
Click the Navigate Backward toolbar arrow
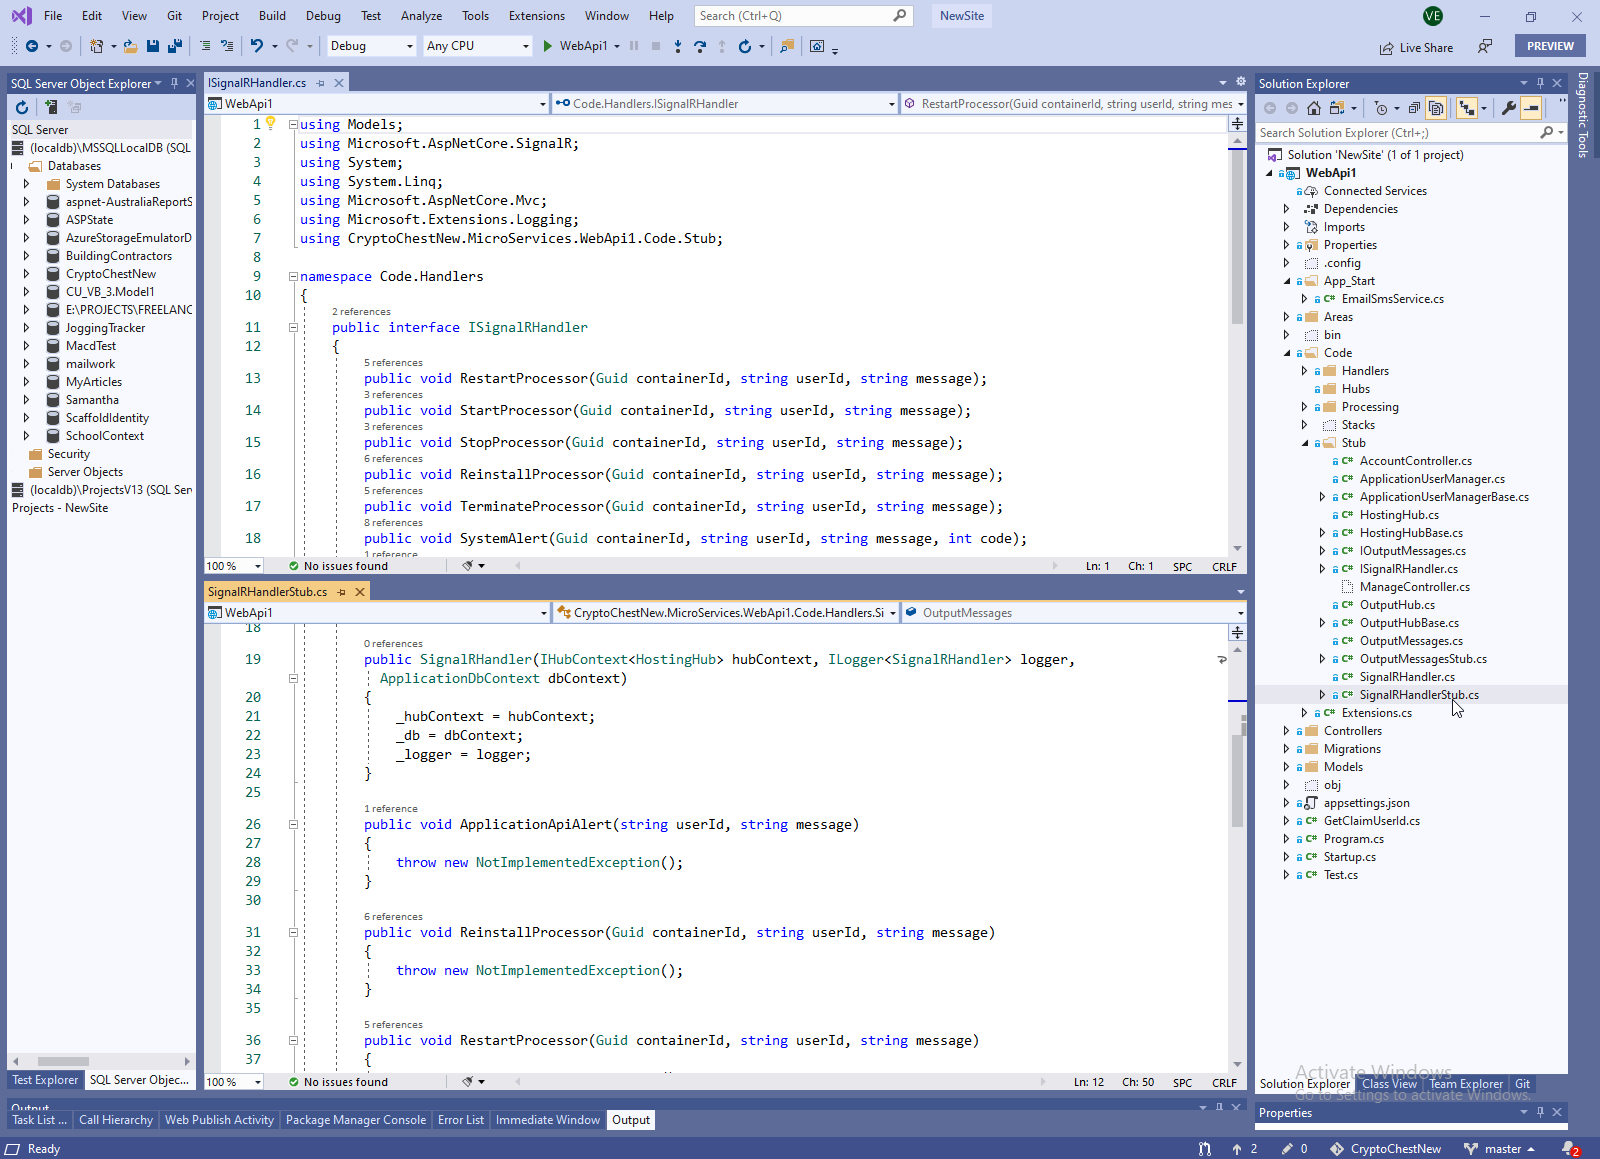32,46
